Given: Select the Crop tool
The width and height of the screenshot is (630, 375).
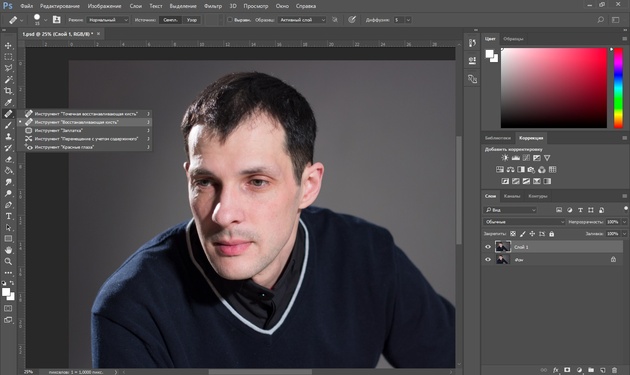Looking at the screenshot, I should 8,91.
